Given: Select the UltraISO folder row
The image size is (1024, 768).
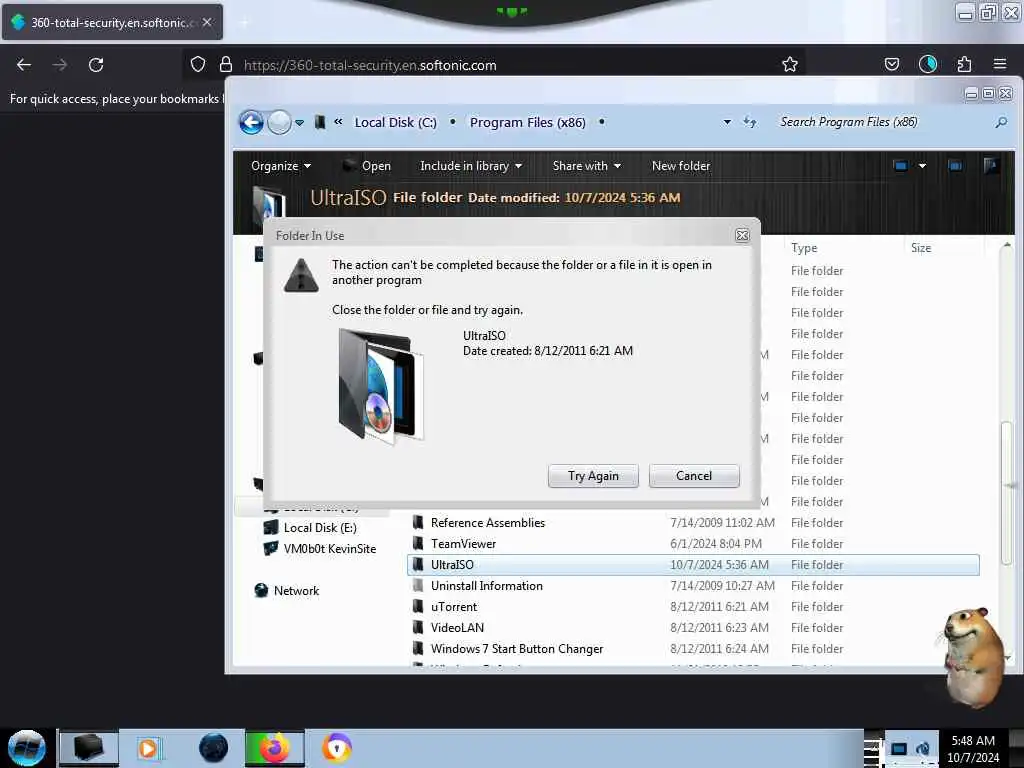Looking at the screenshot, I should point(693,565).
